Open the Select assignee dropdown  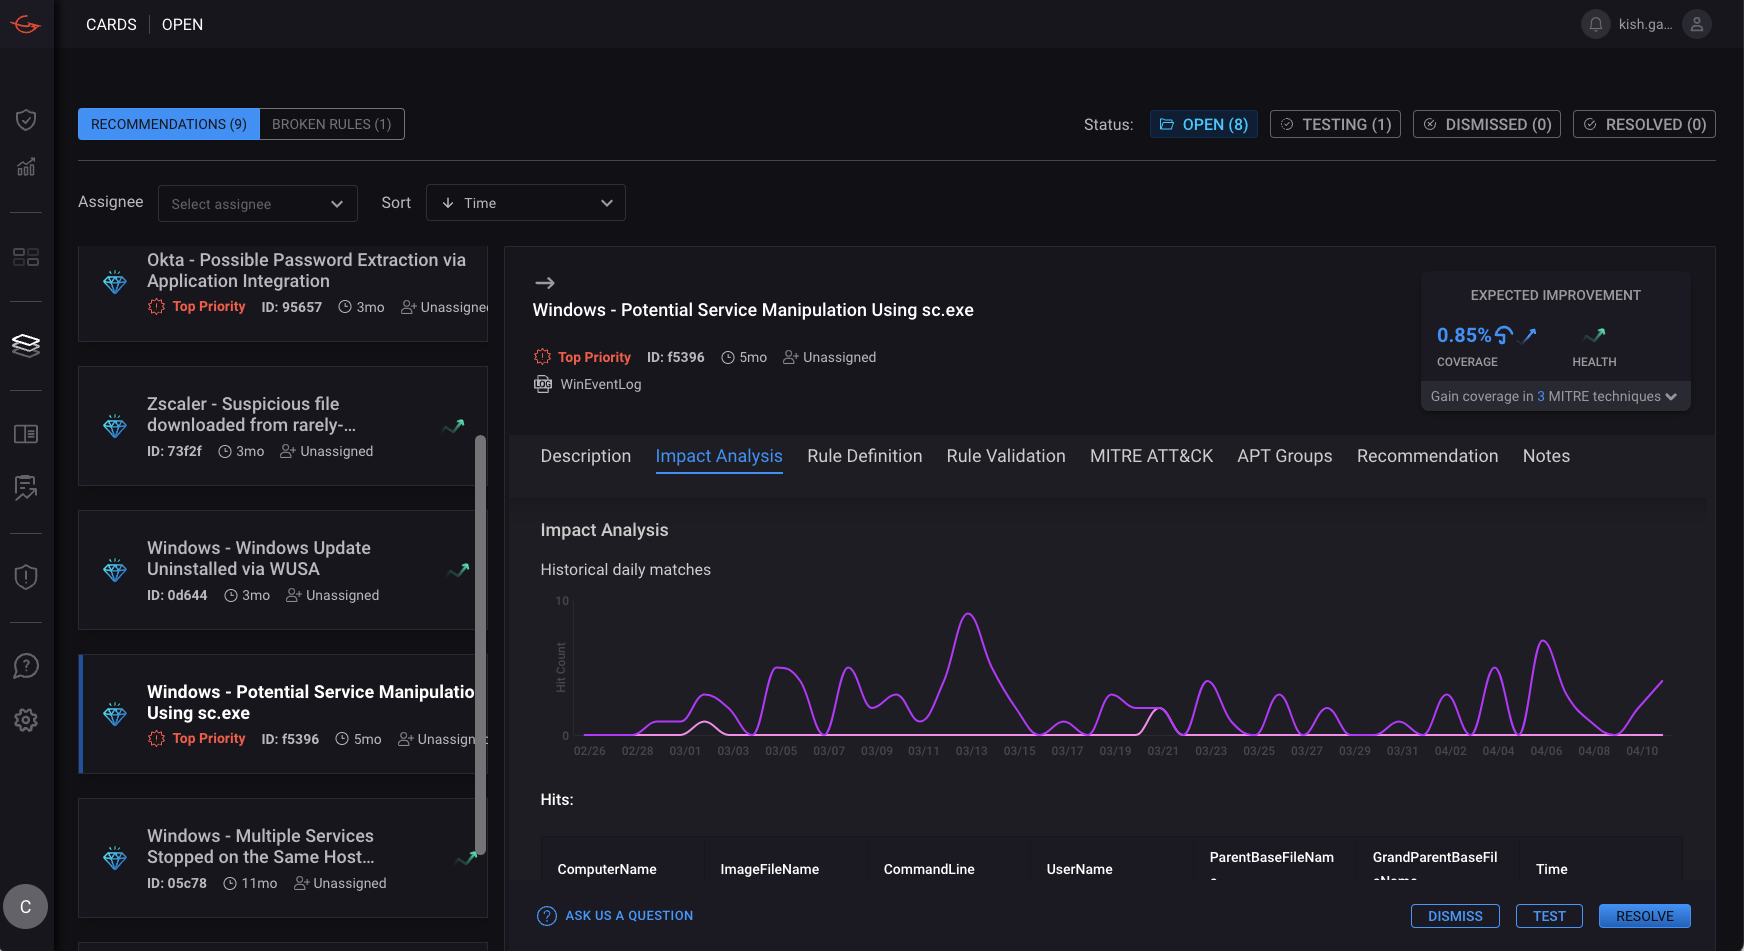point(257,204)
